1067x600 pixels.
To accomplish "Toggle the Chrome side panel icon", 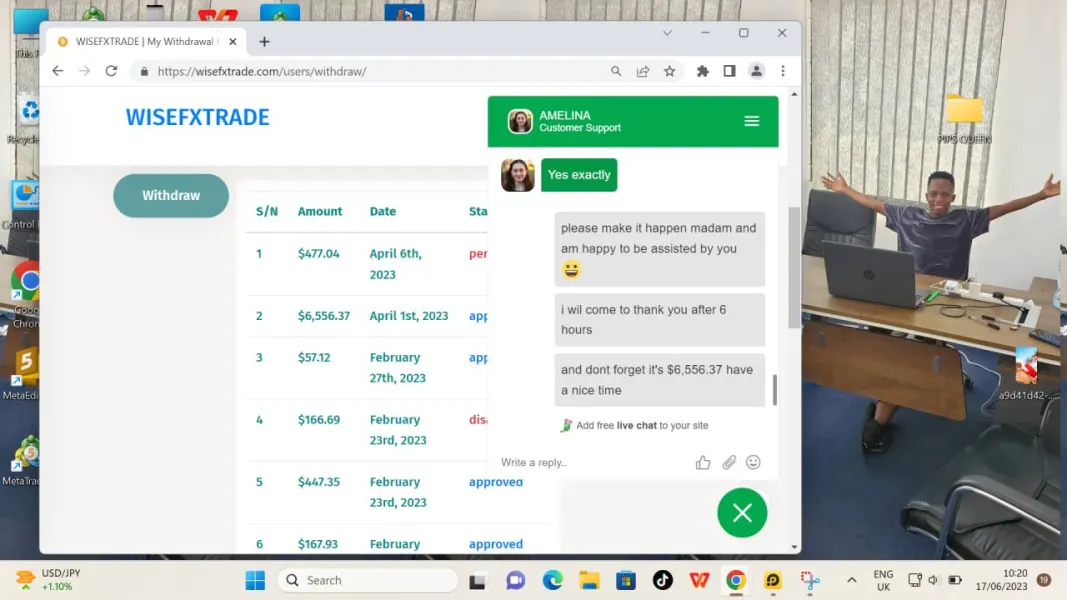I will [x=729, y=71].
